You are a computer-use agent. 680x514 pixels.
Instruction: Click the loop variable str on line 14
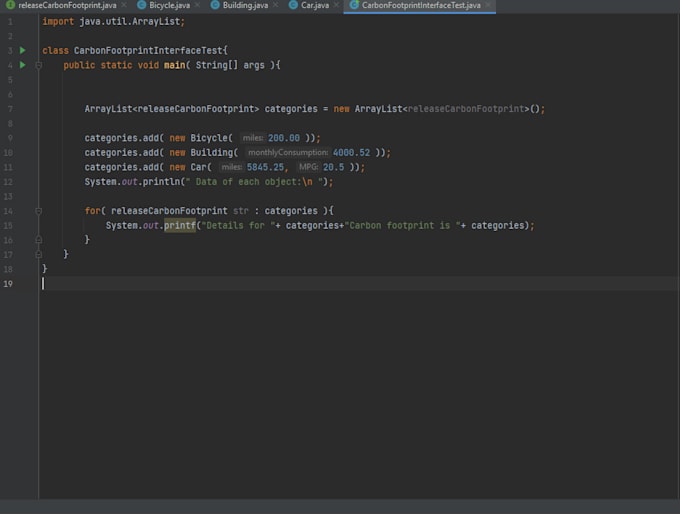241,211
